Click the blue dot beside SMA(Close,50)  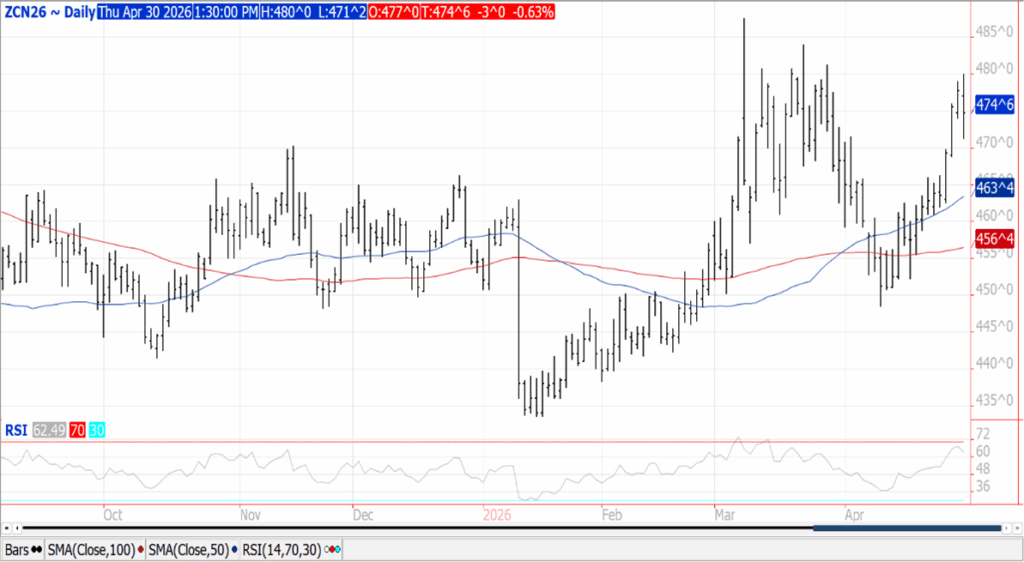pos(234,550)
